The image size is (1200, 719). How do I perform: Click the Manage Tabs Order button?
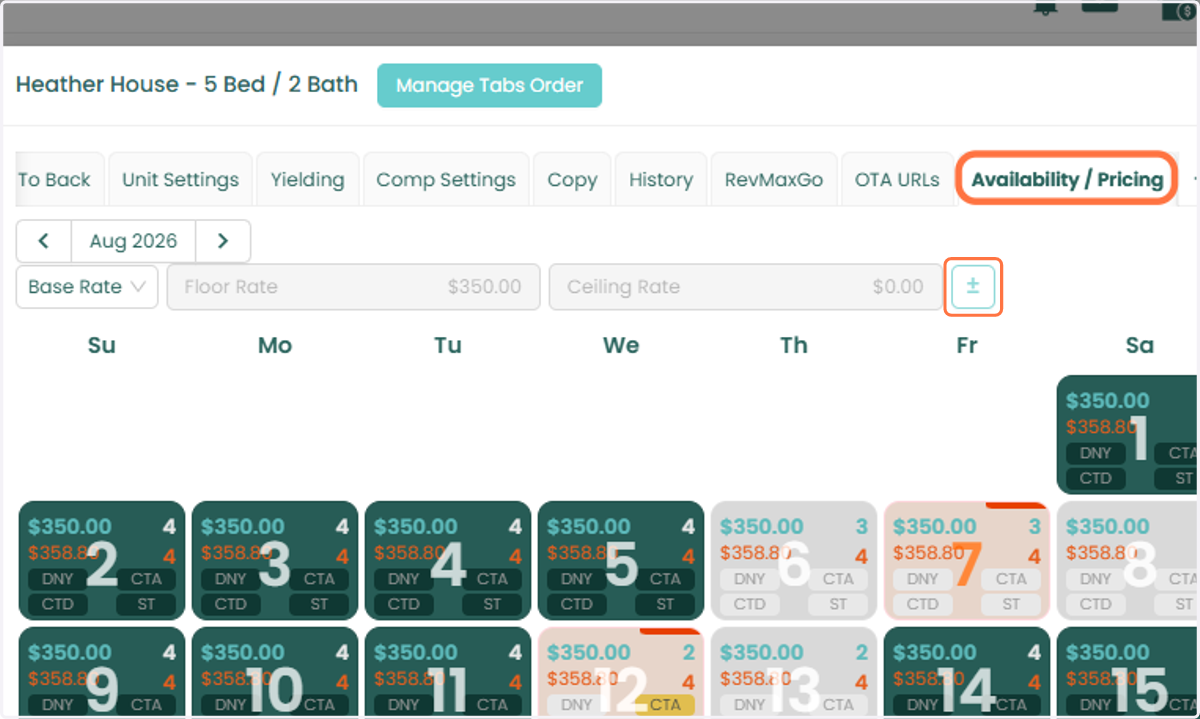click(x=489, y=86)
